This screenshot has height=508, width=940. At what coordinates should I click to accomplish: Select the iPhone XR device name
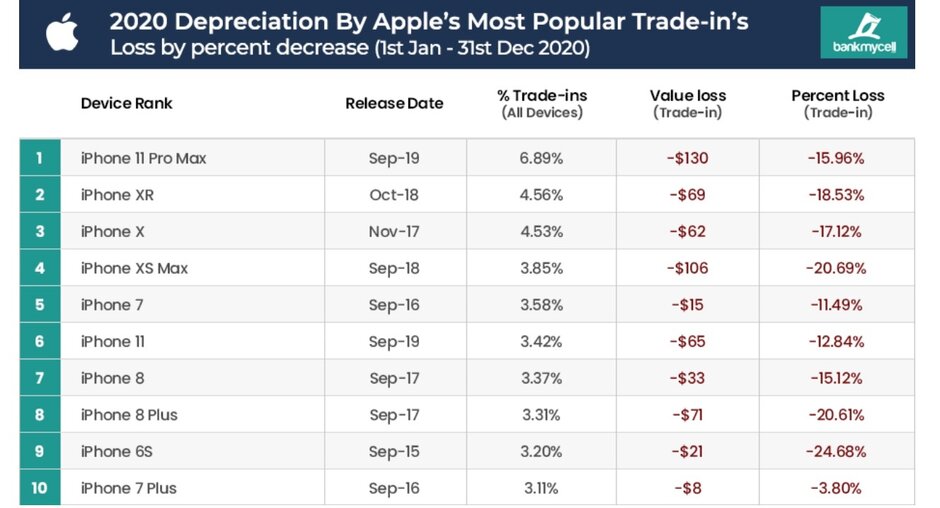tap(118, 195)
